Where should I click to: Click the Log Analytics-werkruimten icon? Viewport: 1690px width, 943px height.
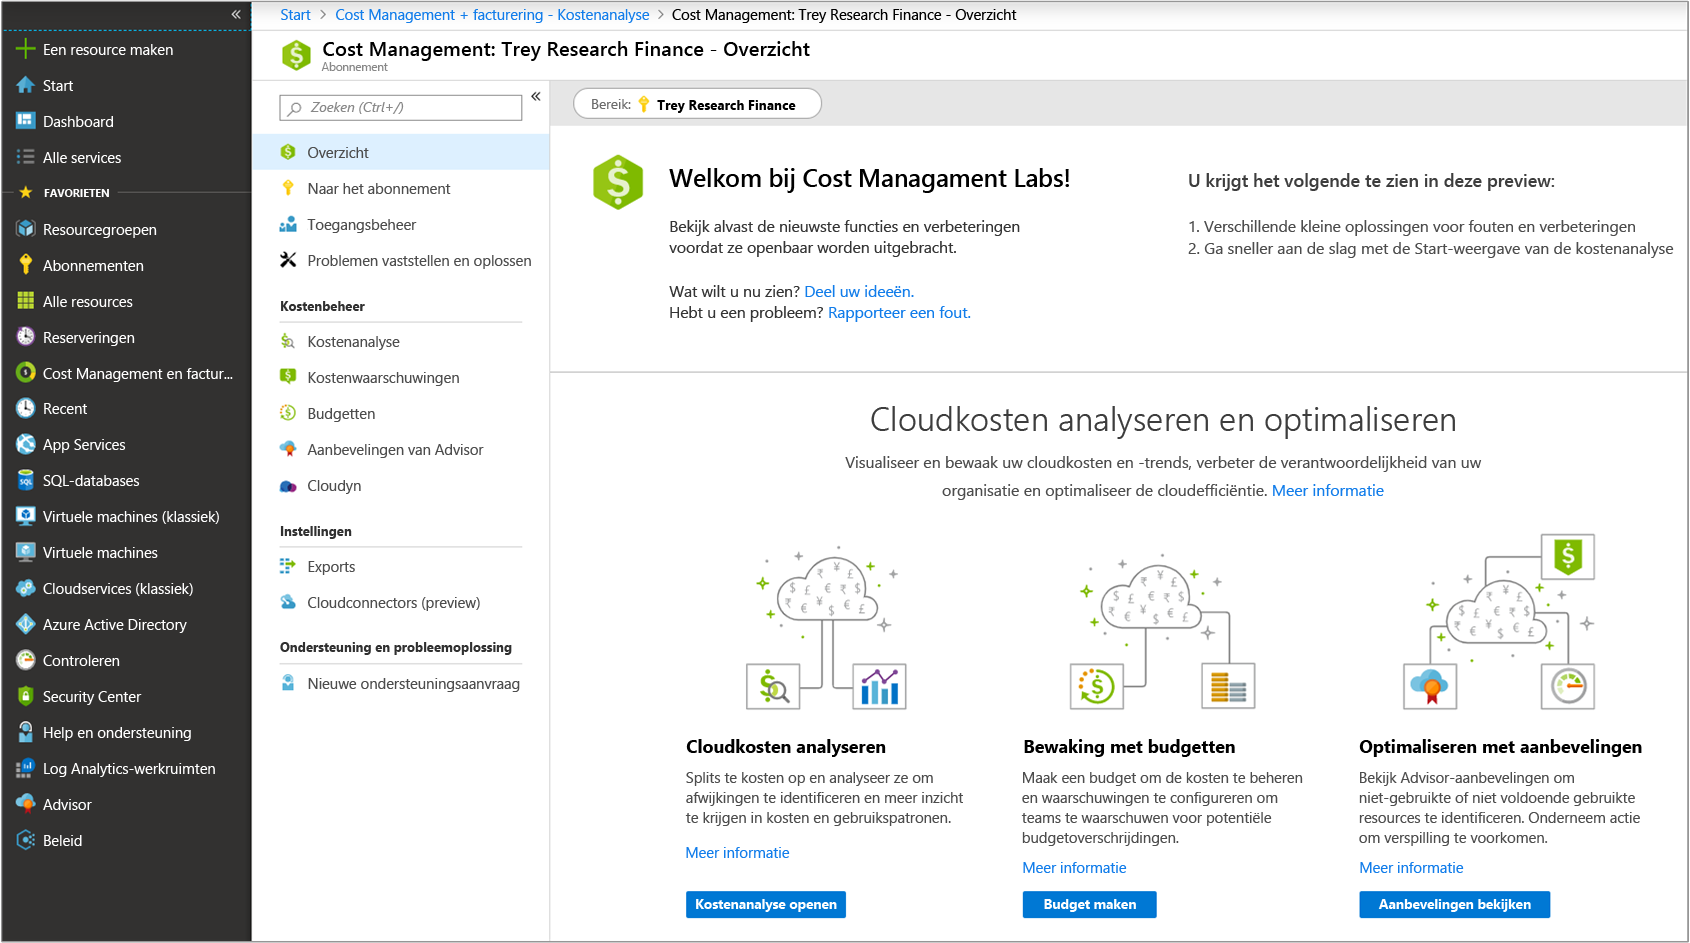tap(25, 768)
